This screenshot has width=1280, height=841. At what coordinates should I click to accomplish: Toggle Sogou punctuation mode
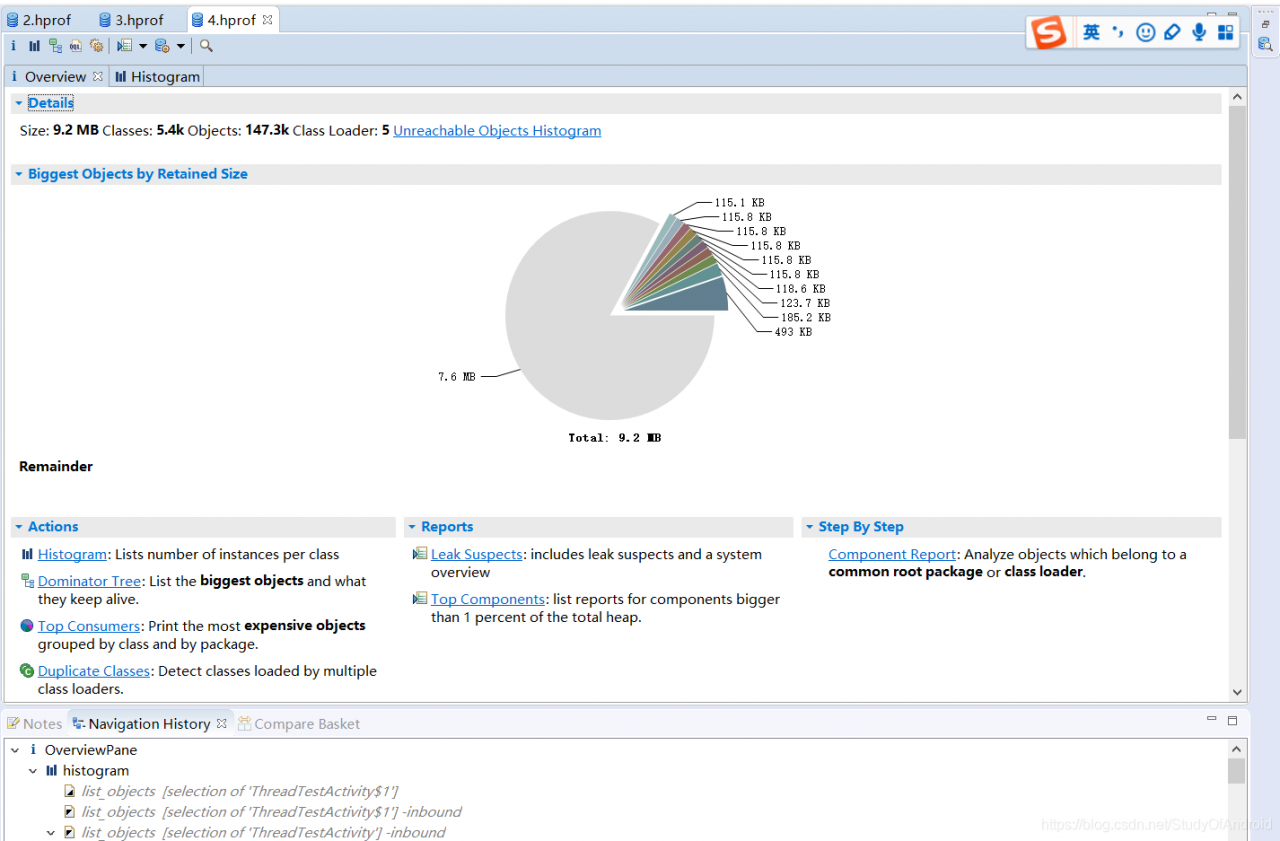click(x=1118, y=33)
